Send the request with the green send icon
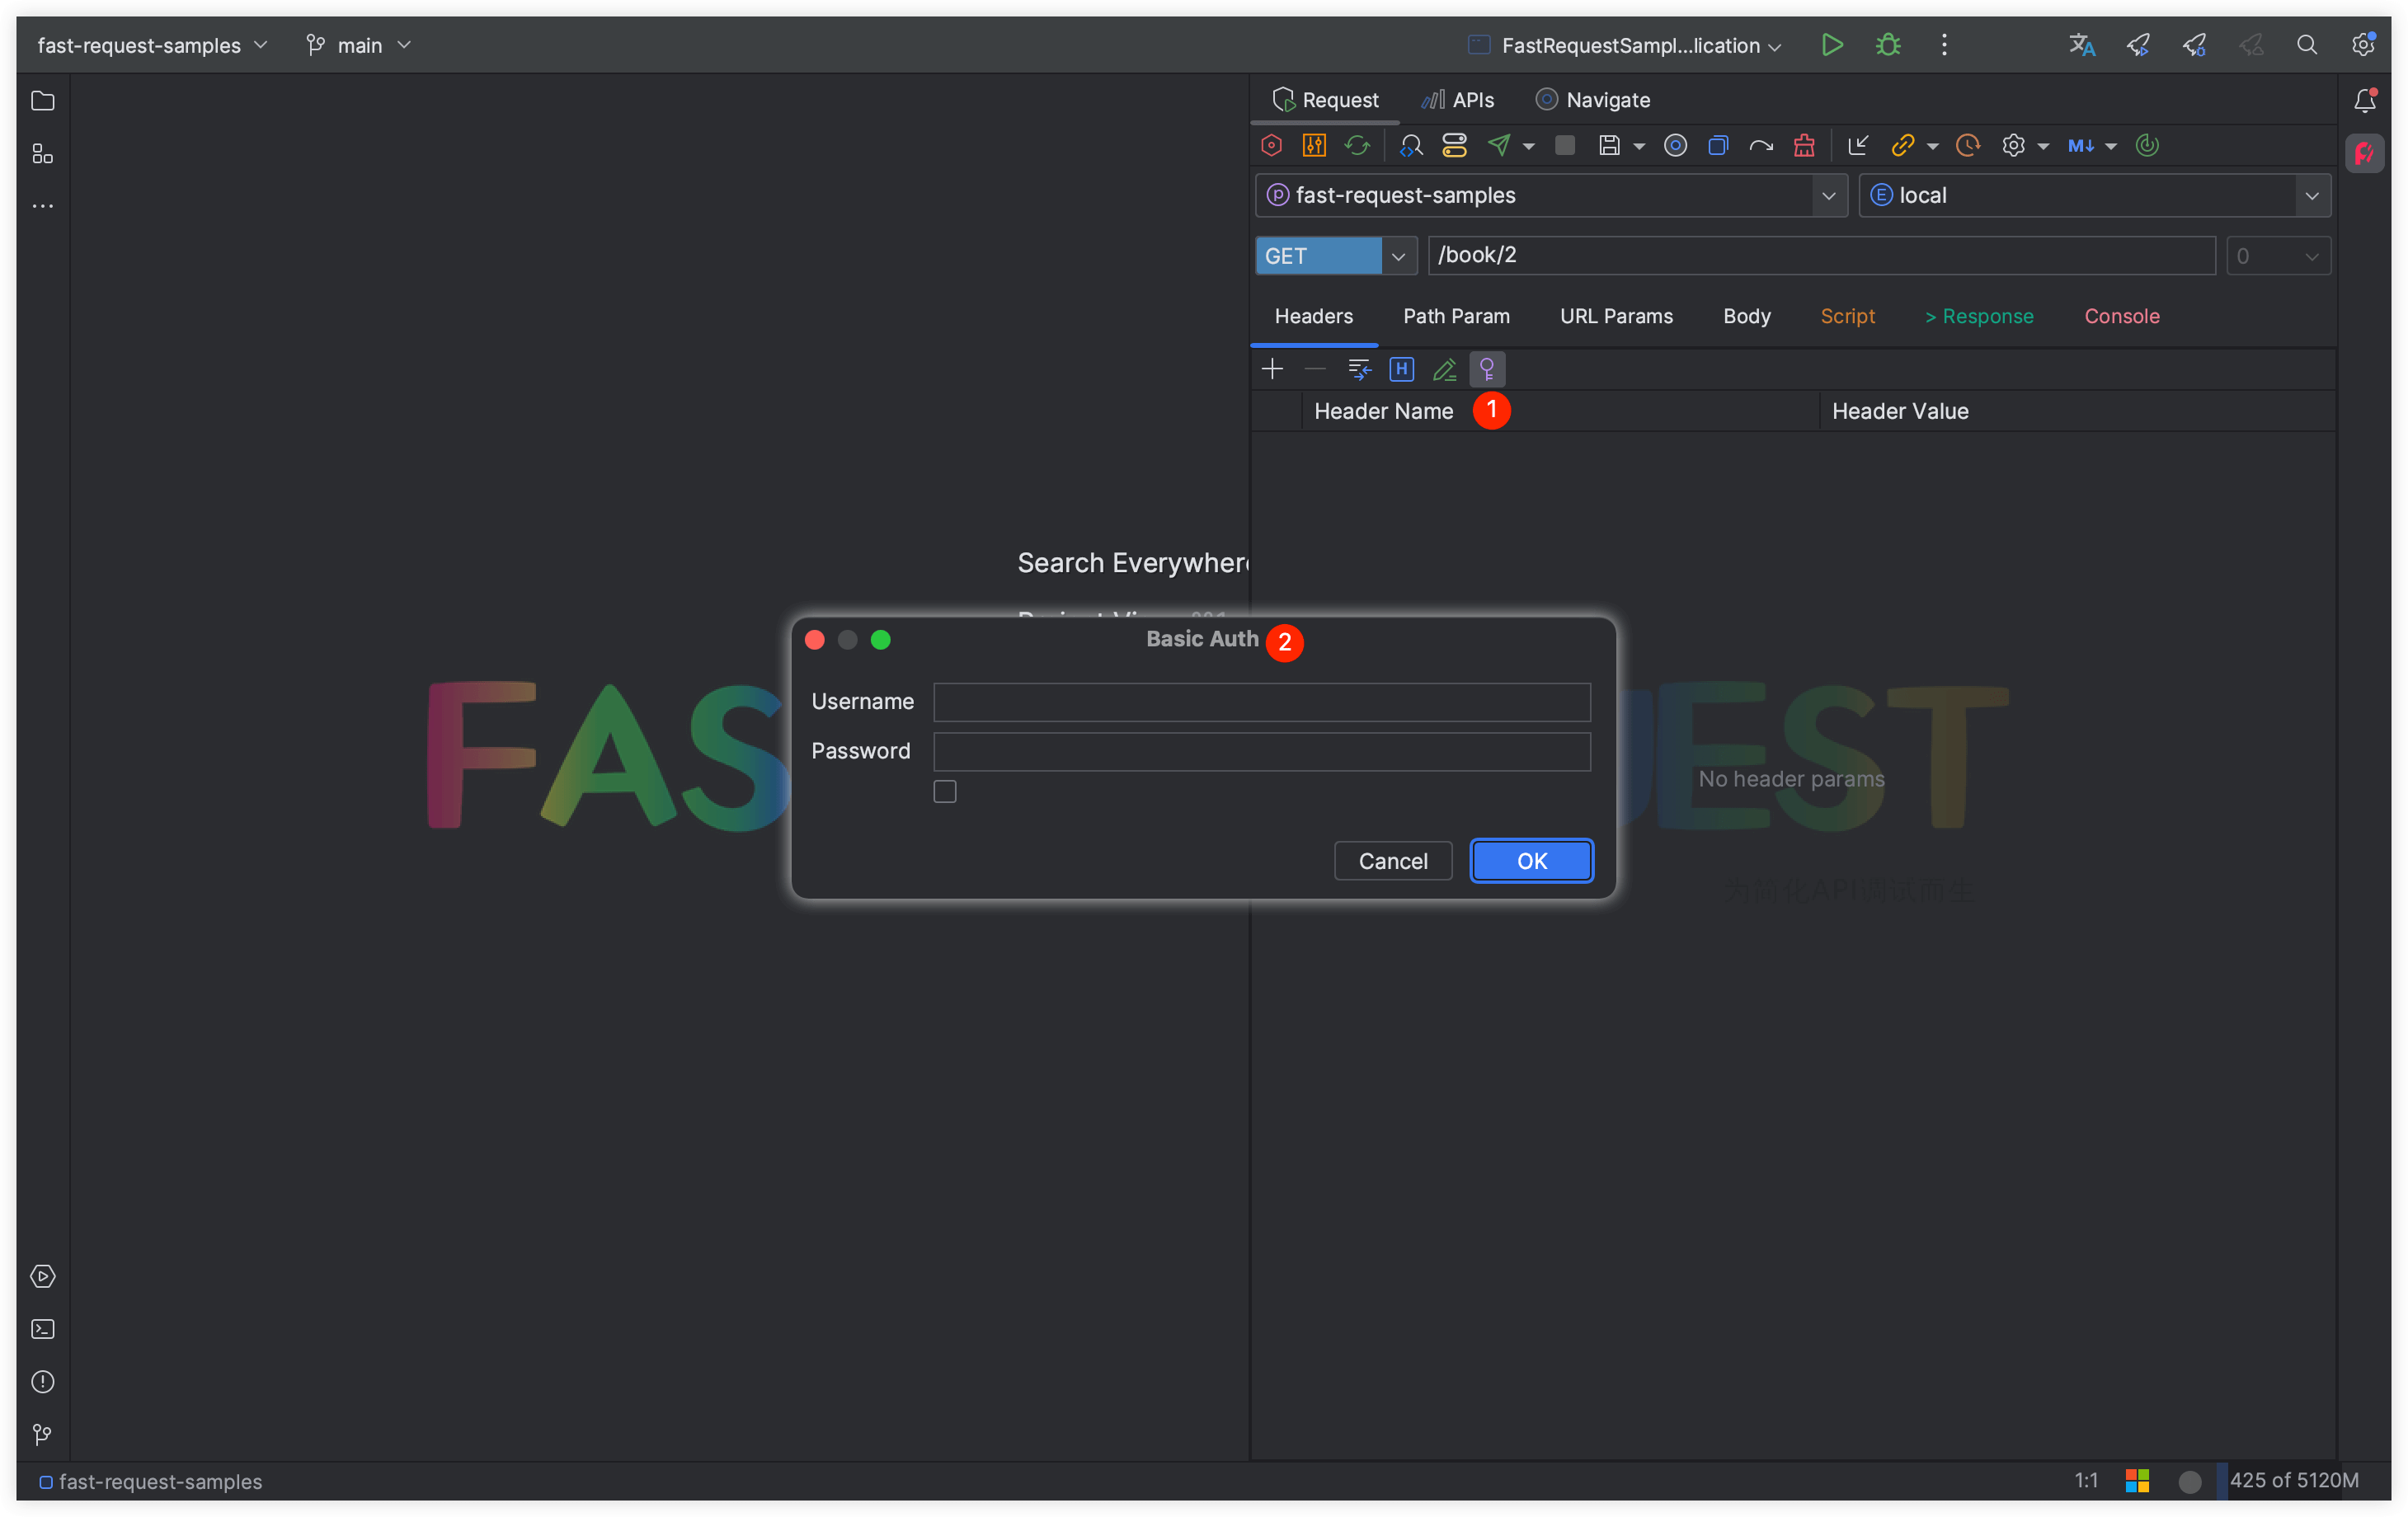 (x=1502, y=145)
